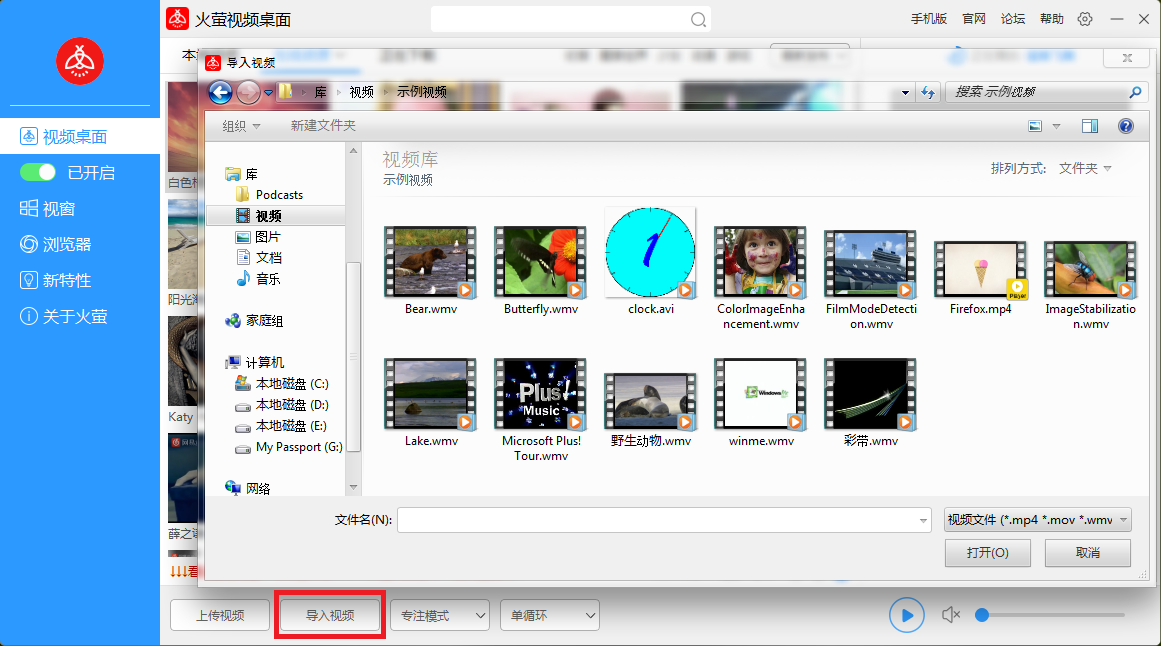Select the Bear.wmv video file
The width and height of the screenshot is (1161, 646).
tap(430, 271)
